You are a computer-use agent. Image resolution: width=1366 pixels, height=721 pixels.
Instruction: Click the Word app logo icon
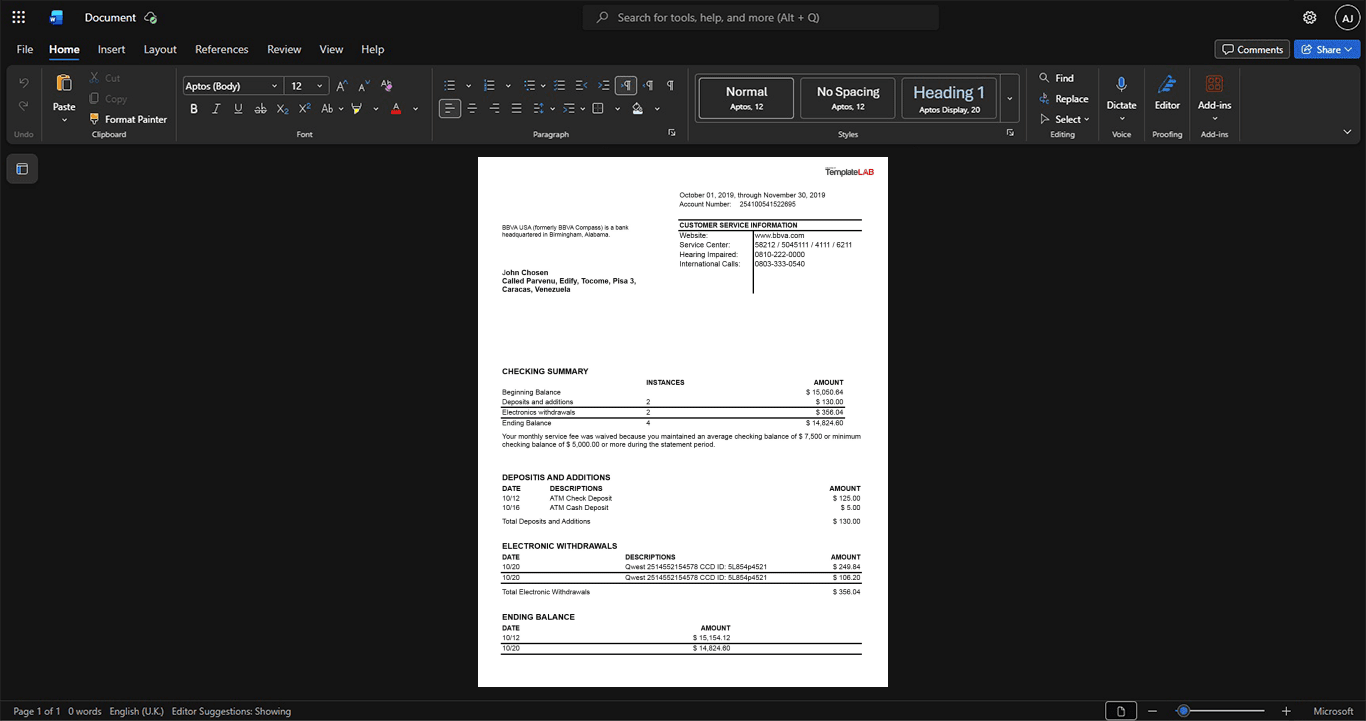(x=56, y=17)
